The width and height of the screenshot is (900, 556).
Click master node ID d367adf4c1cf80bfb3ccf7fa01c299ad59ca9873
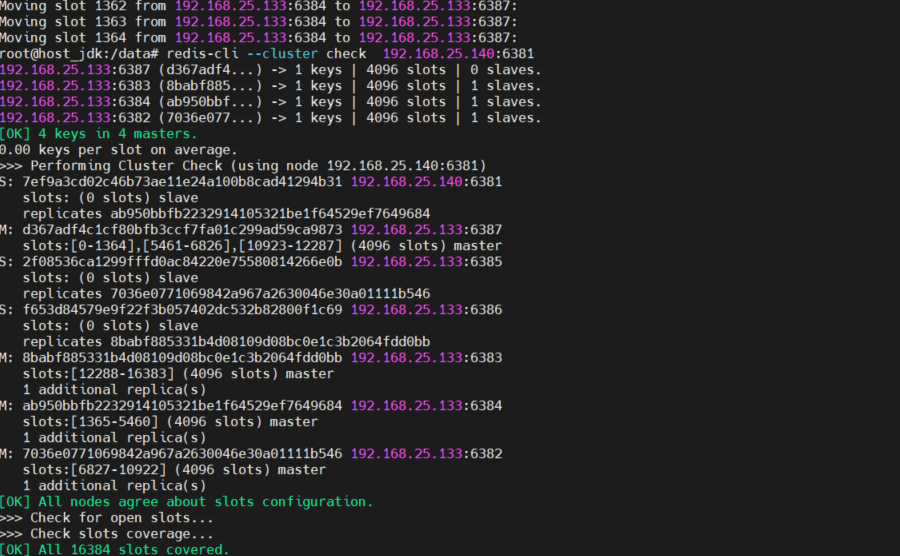182,230
